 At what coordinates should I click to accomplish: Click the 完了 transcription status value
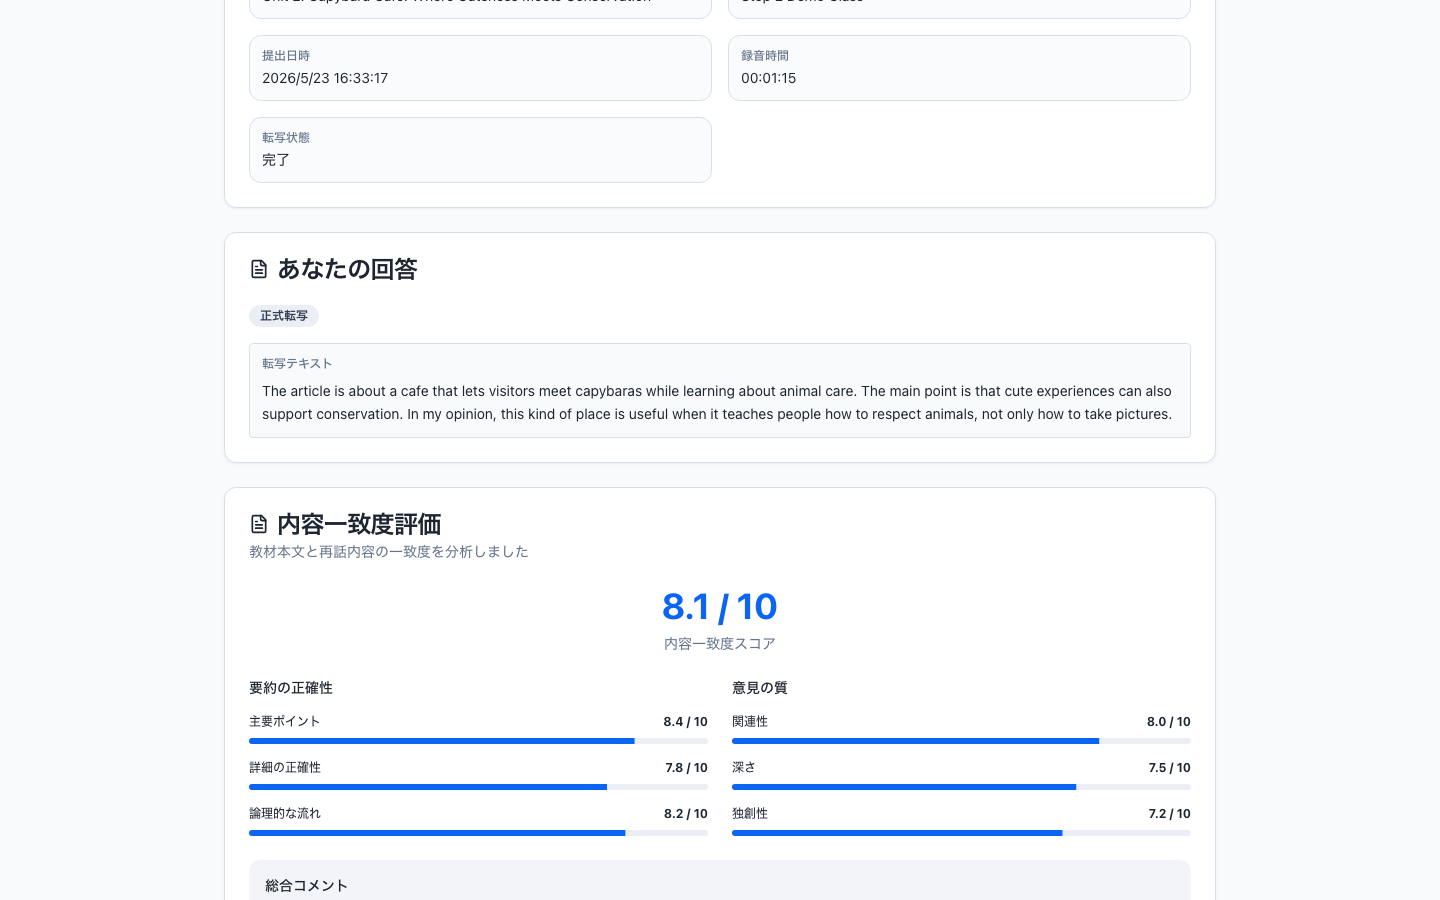(x=276, y=160)
